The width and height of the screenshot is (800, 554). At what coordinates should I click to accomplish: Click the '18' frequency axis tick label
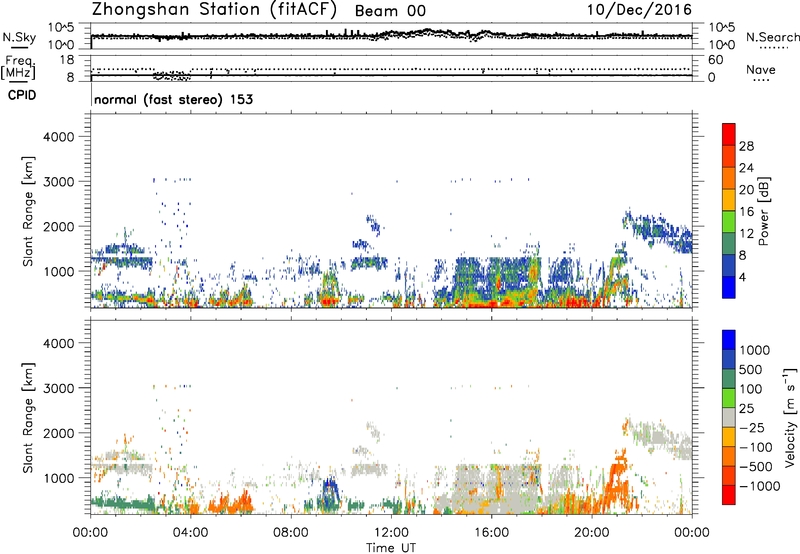[67, 60]
